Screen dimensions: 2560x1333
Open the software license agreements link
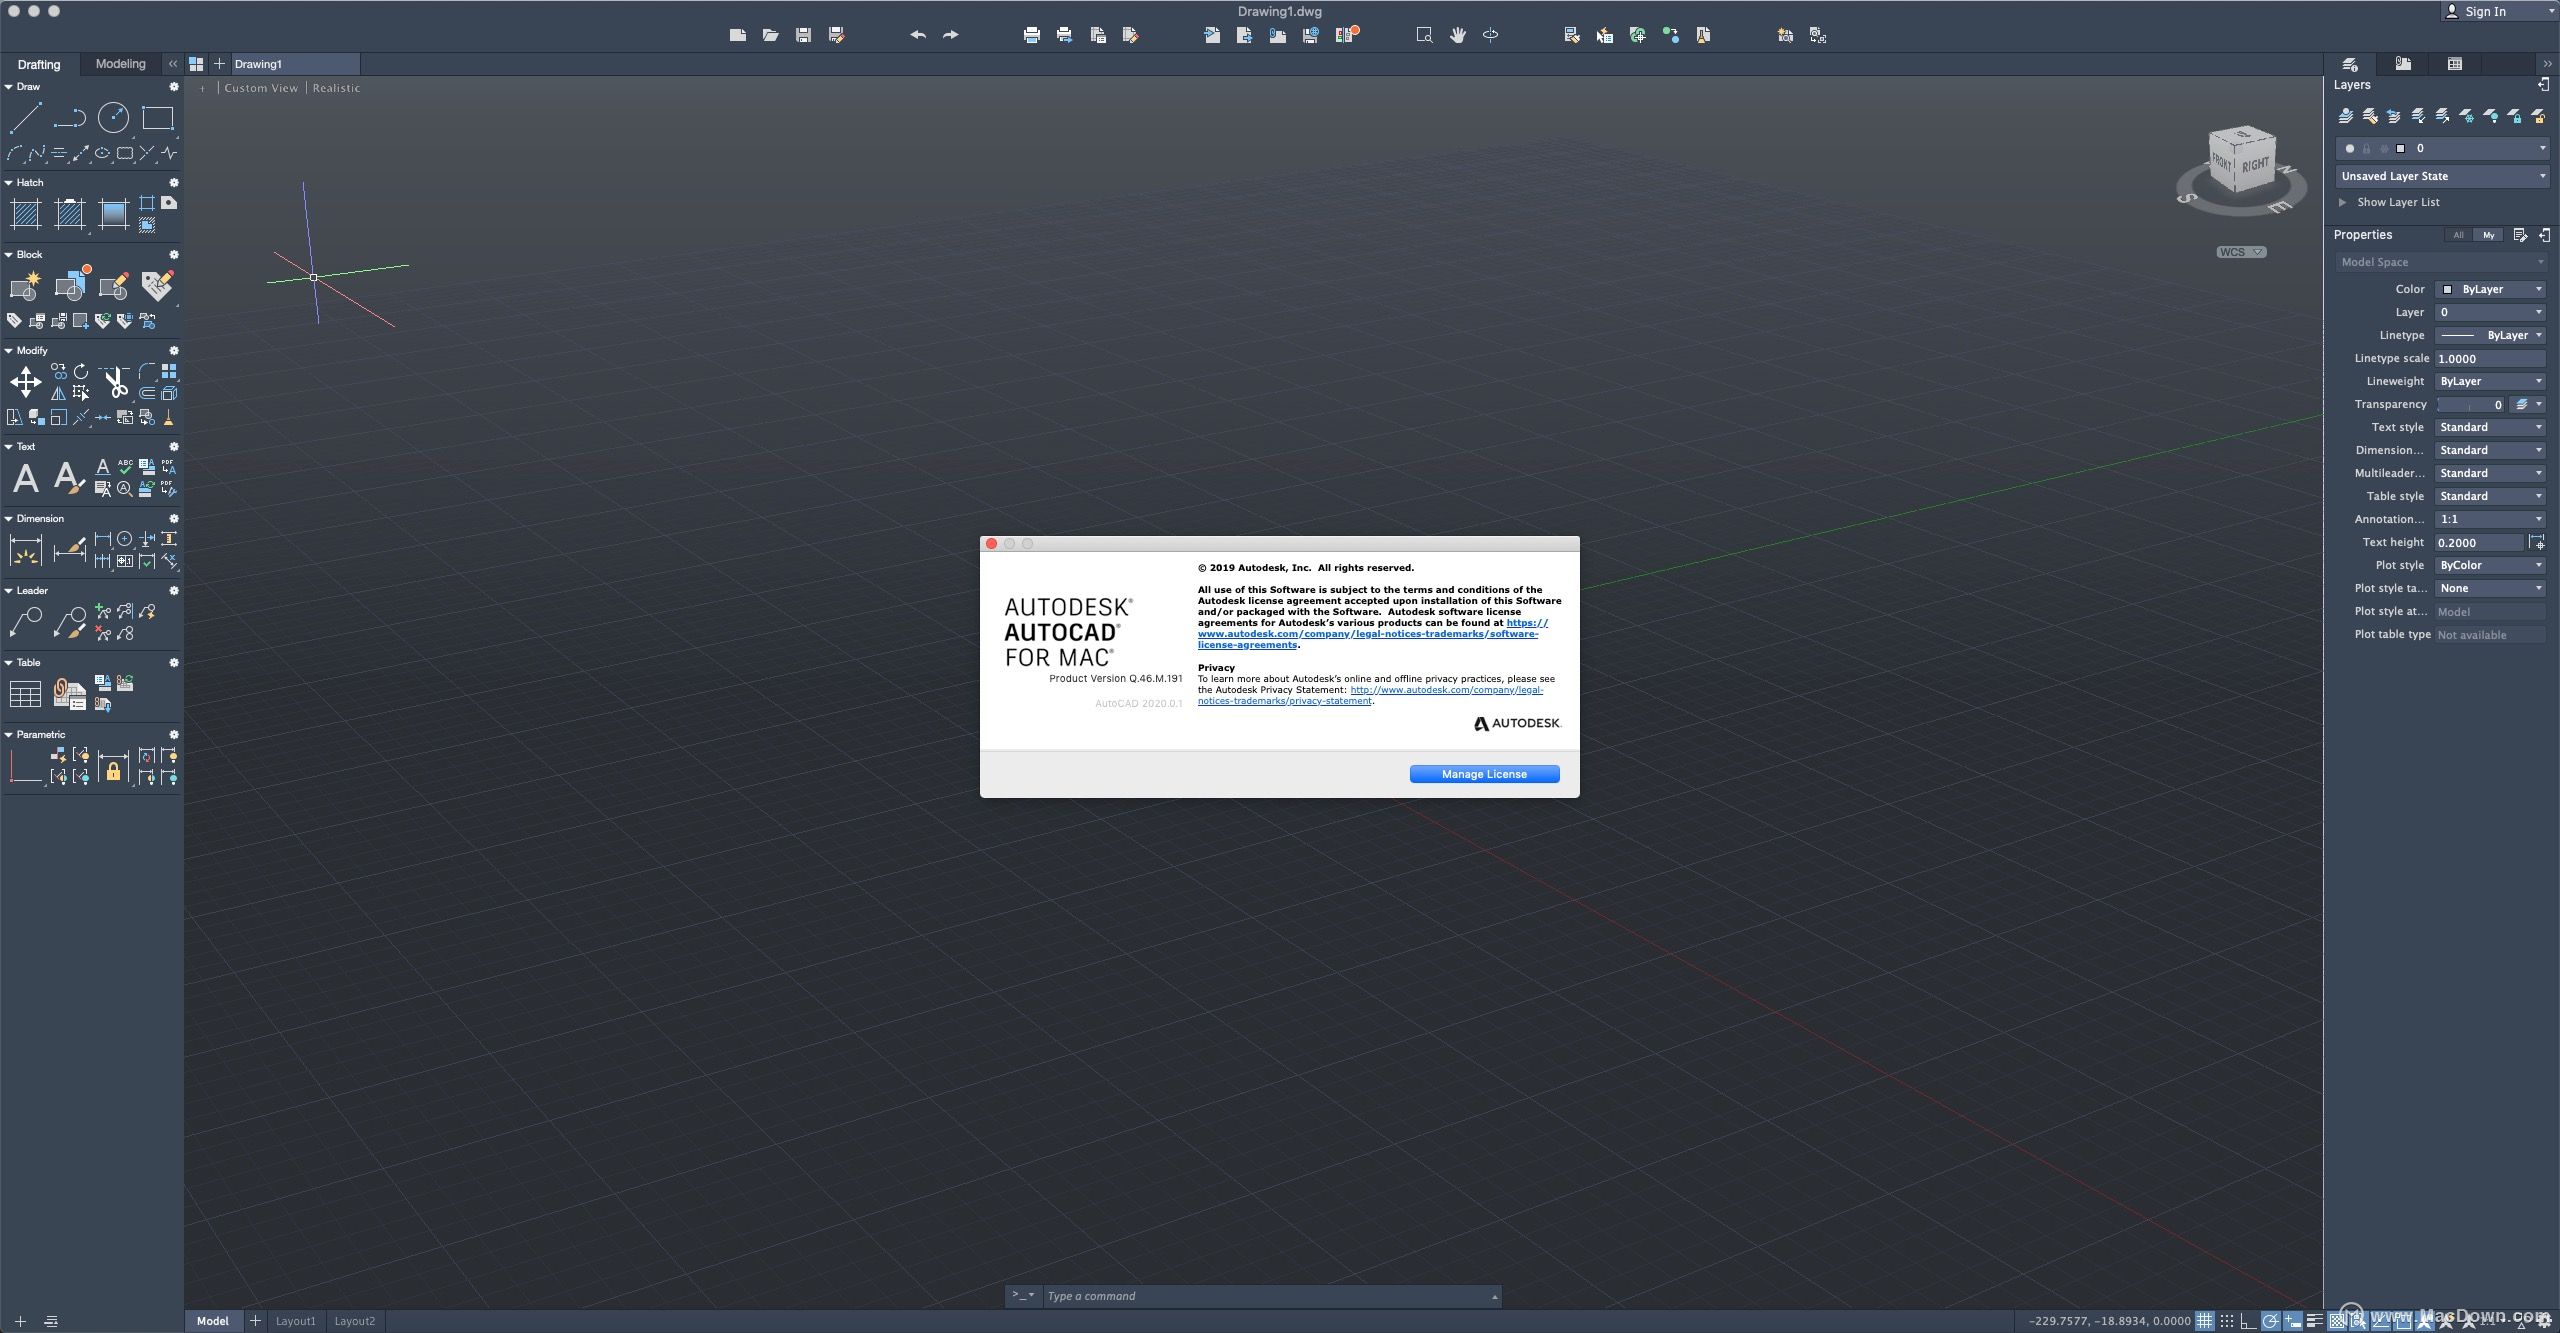click(1372, 633)
